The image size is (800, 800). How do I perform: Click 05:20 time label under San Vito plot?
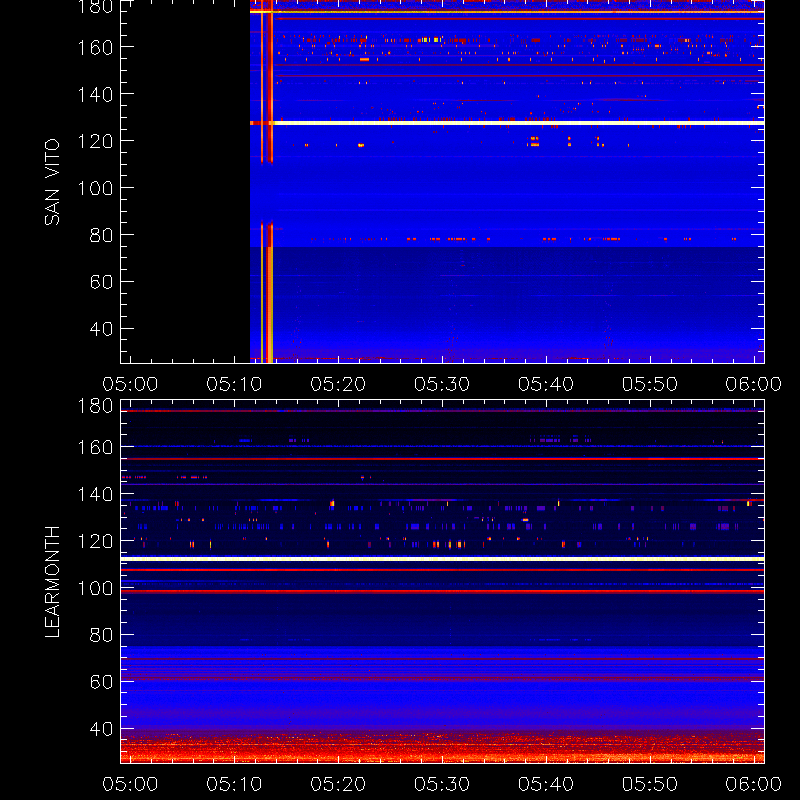point(338,384)
